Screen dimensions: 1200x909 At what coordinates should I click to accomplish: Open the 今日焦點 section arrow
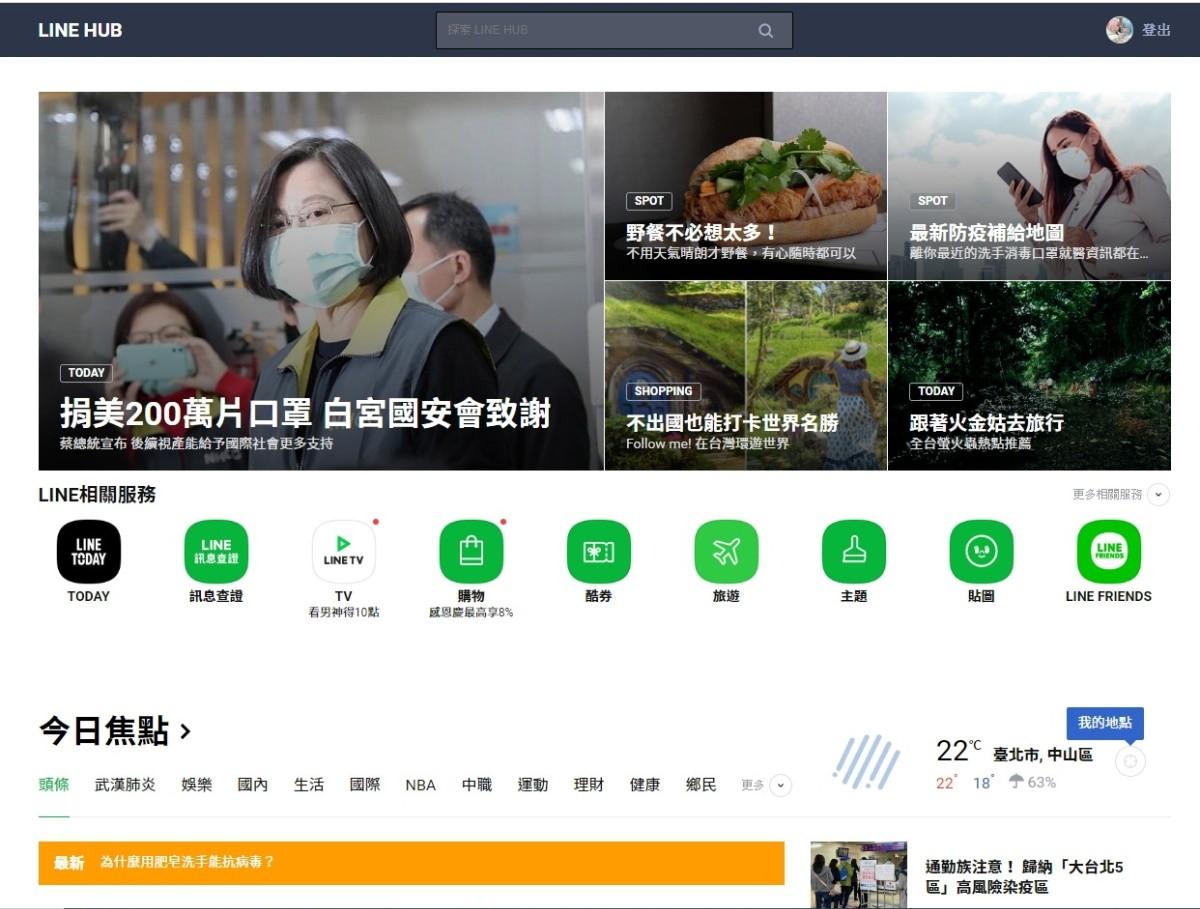point(185,732)
